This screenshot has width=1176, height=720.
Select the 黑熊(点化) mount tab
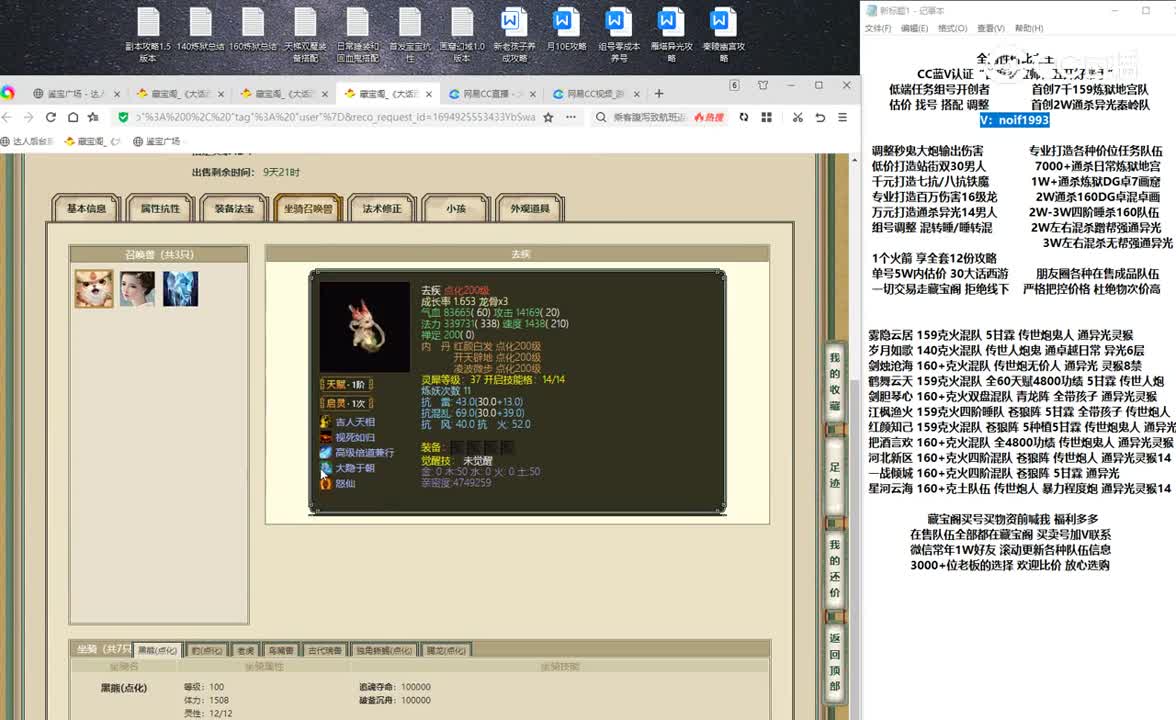pyautogui.click(x=158, y=650)
